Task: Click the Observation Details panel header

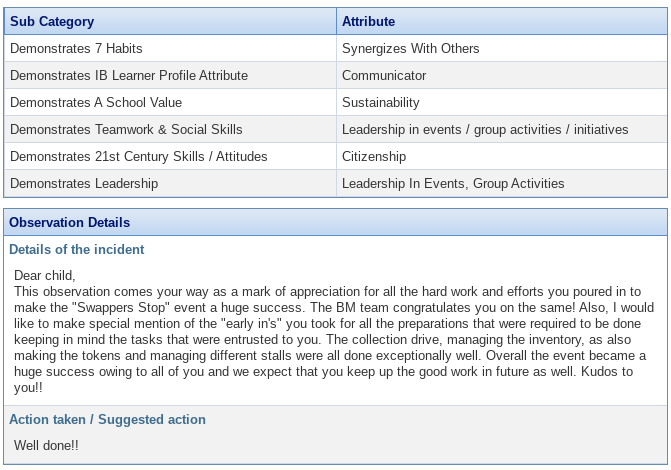Action: tap(336, 222)
